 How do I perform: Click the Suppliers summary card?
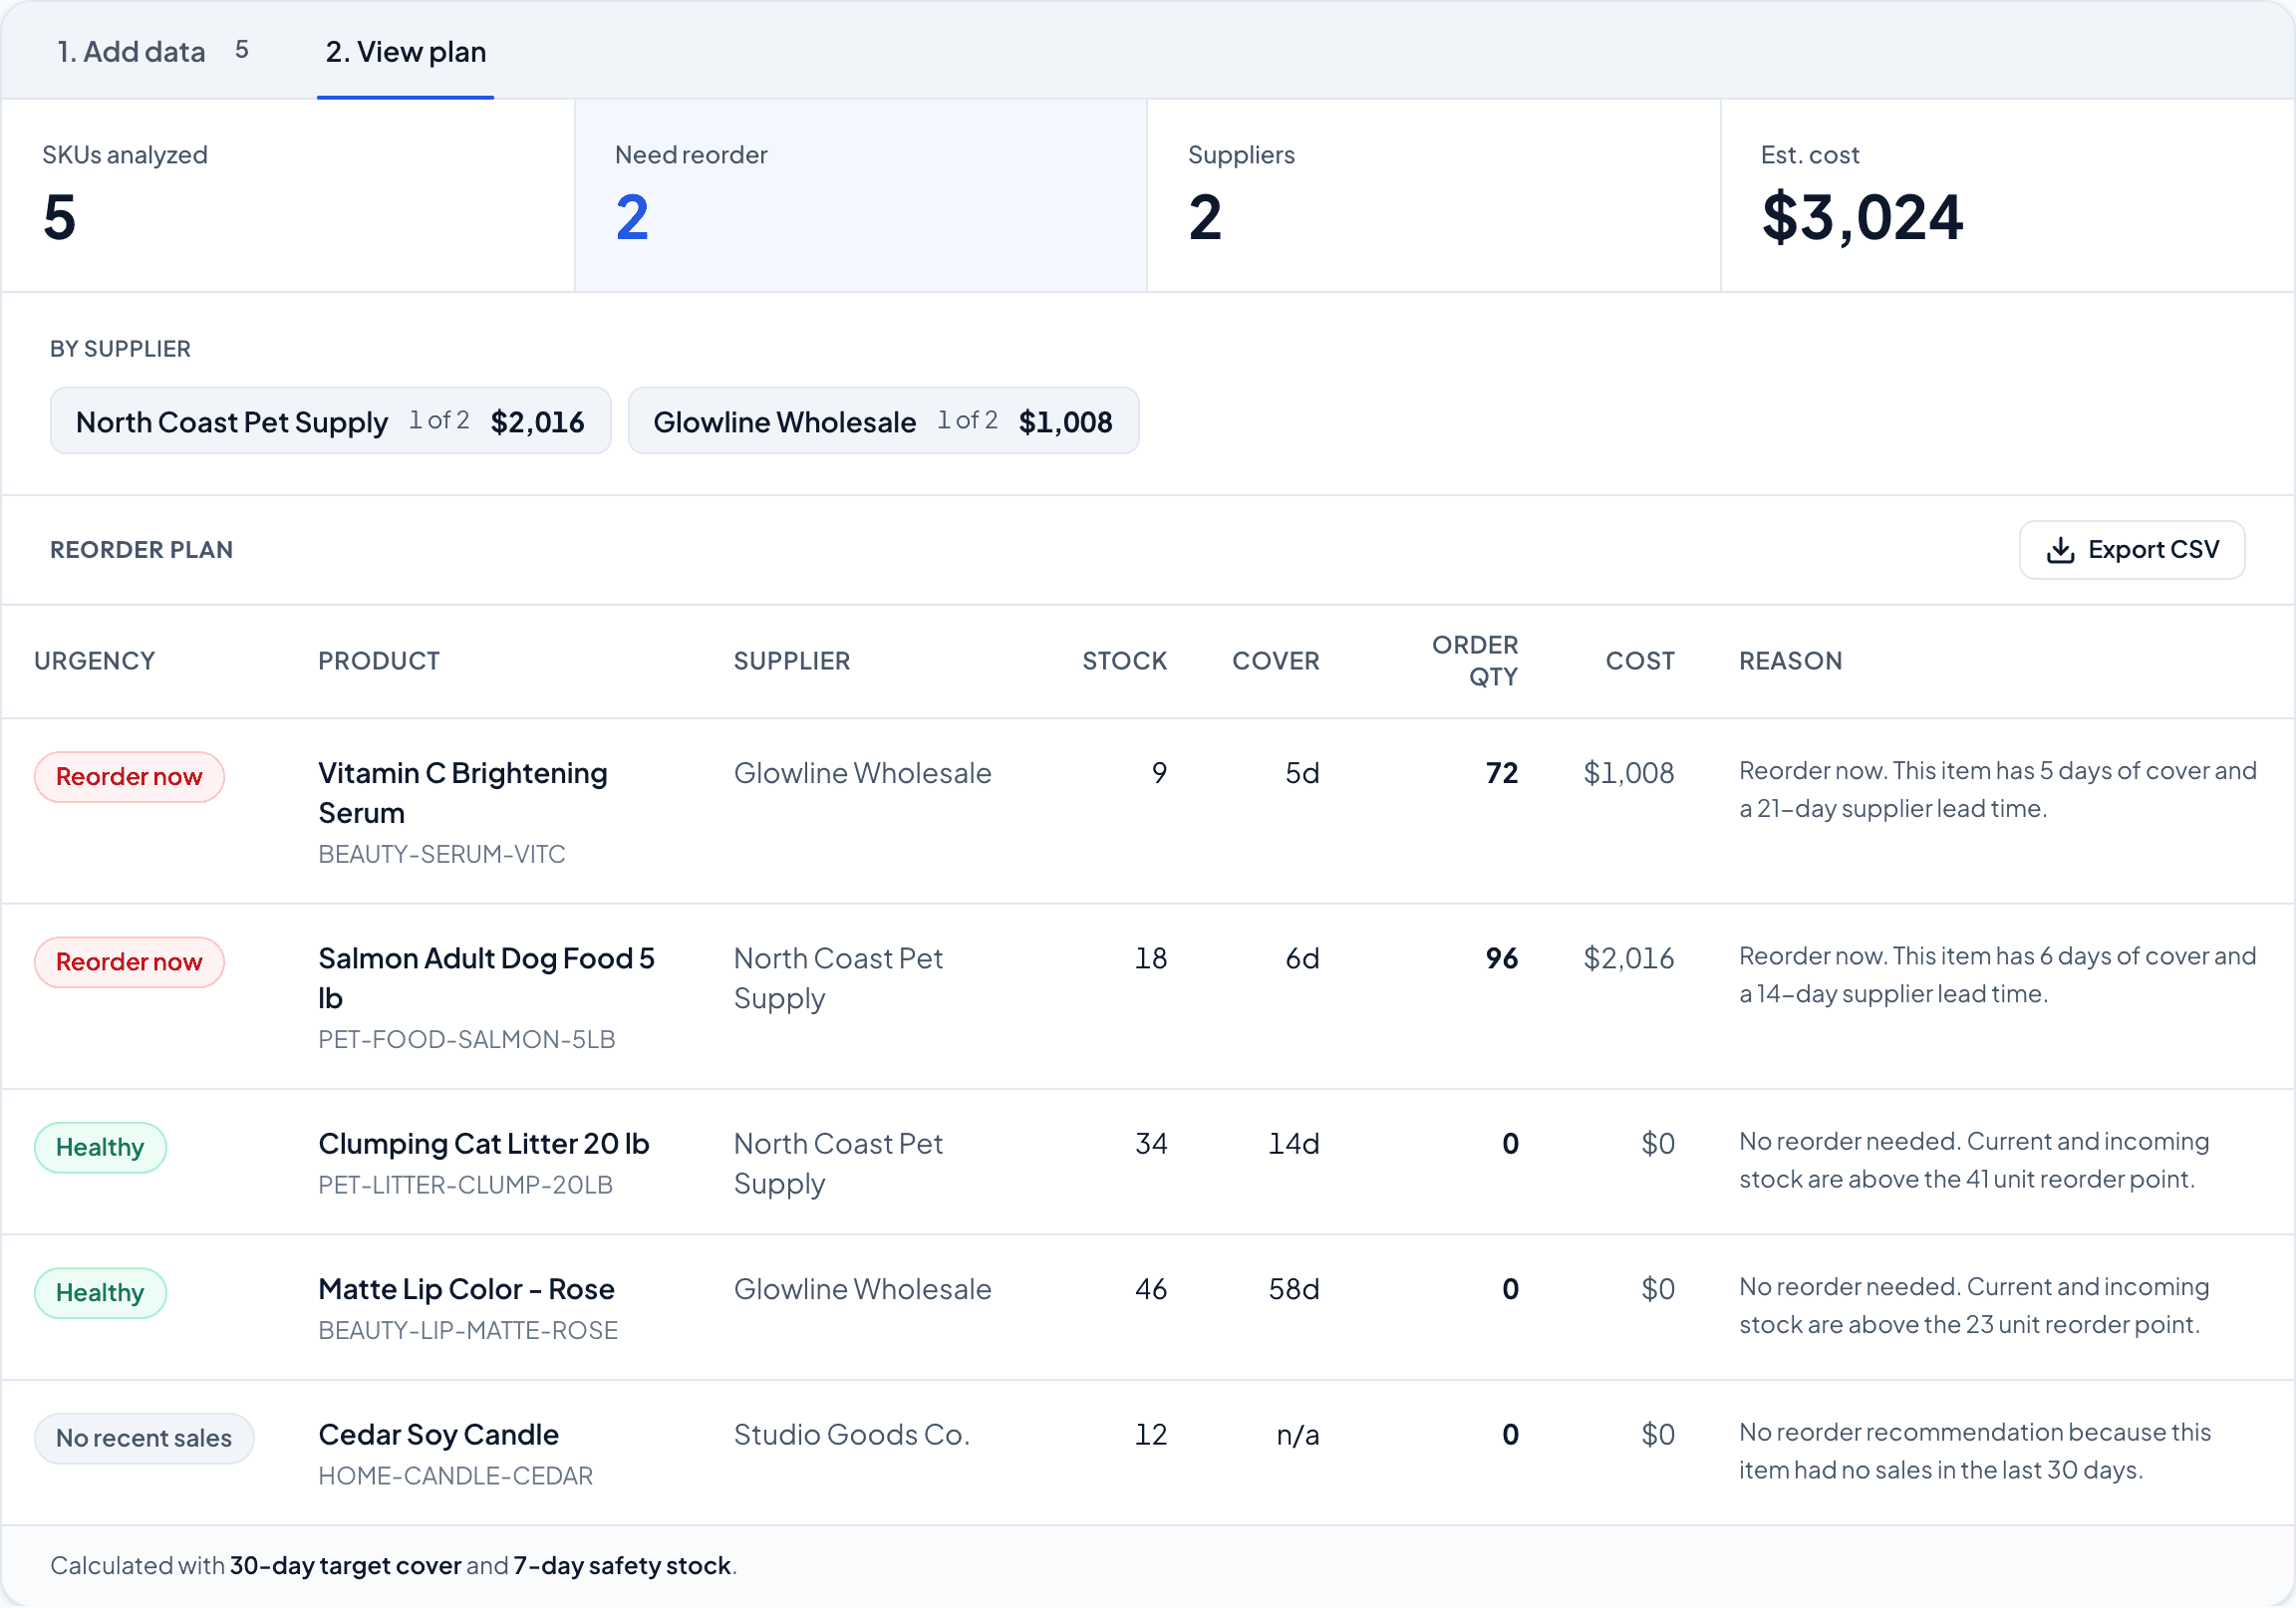(1432, 196)
